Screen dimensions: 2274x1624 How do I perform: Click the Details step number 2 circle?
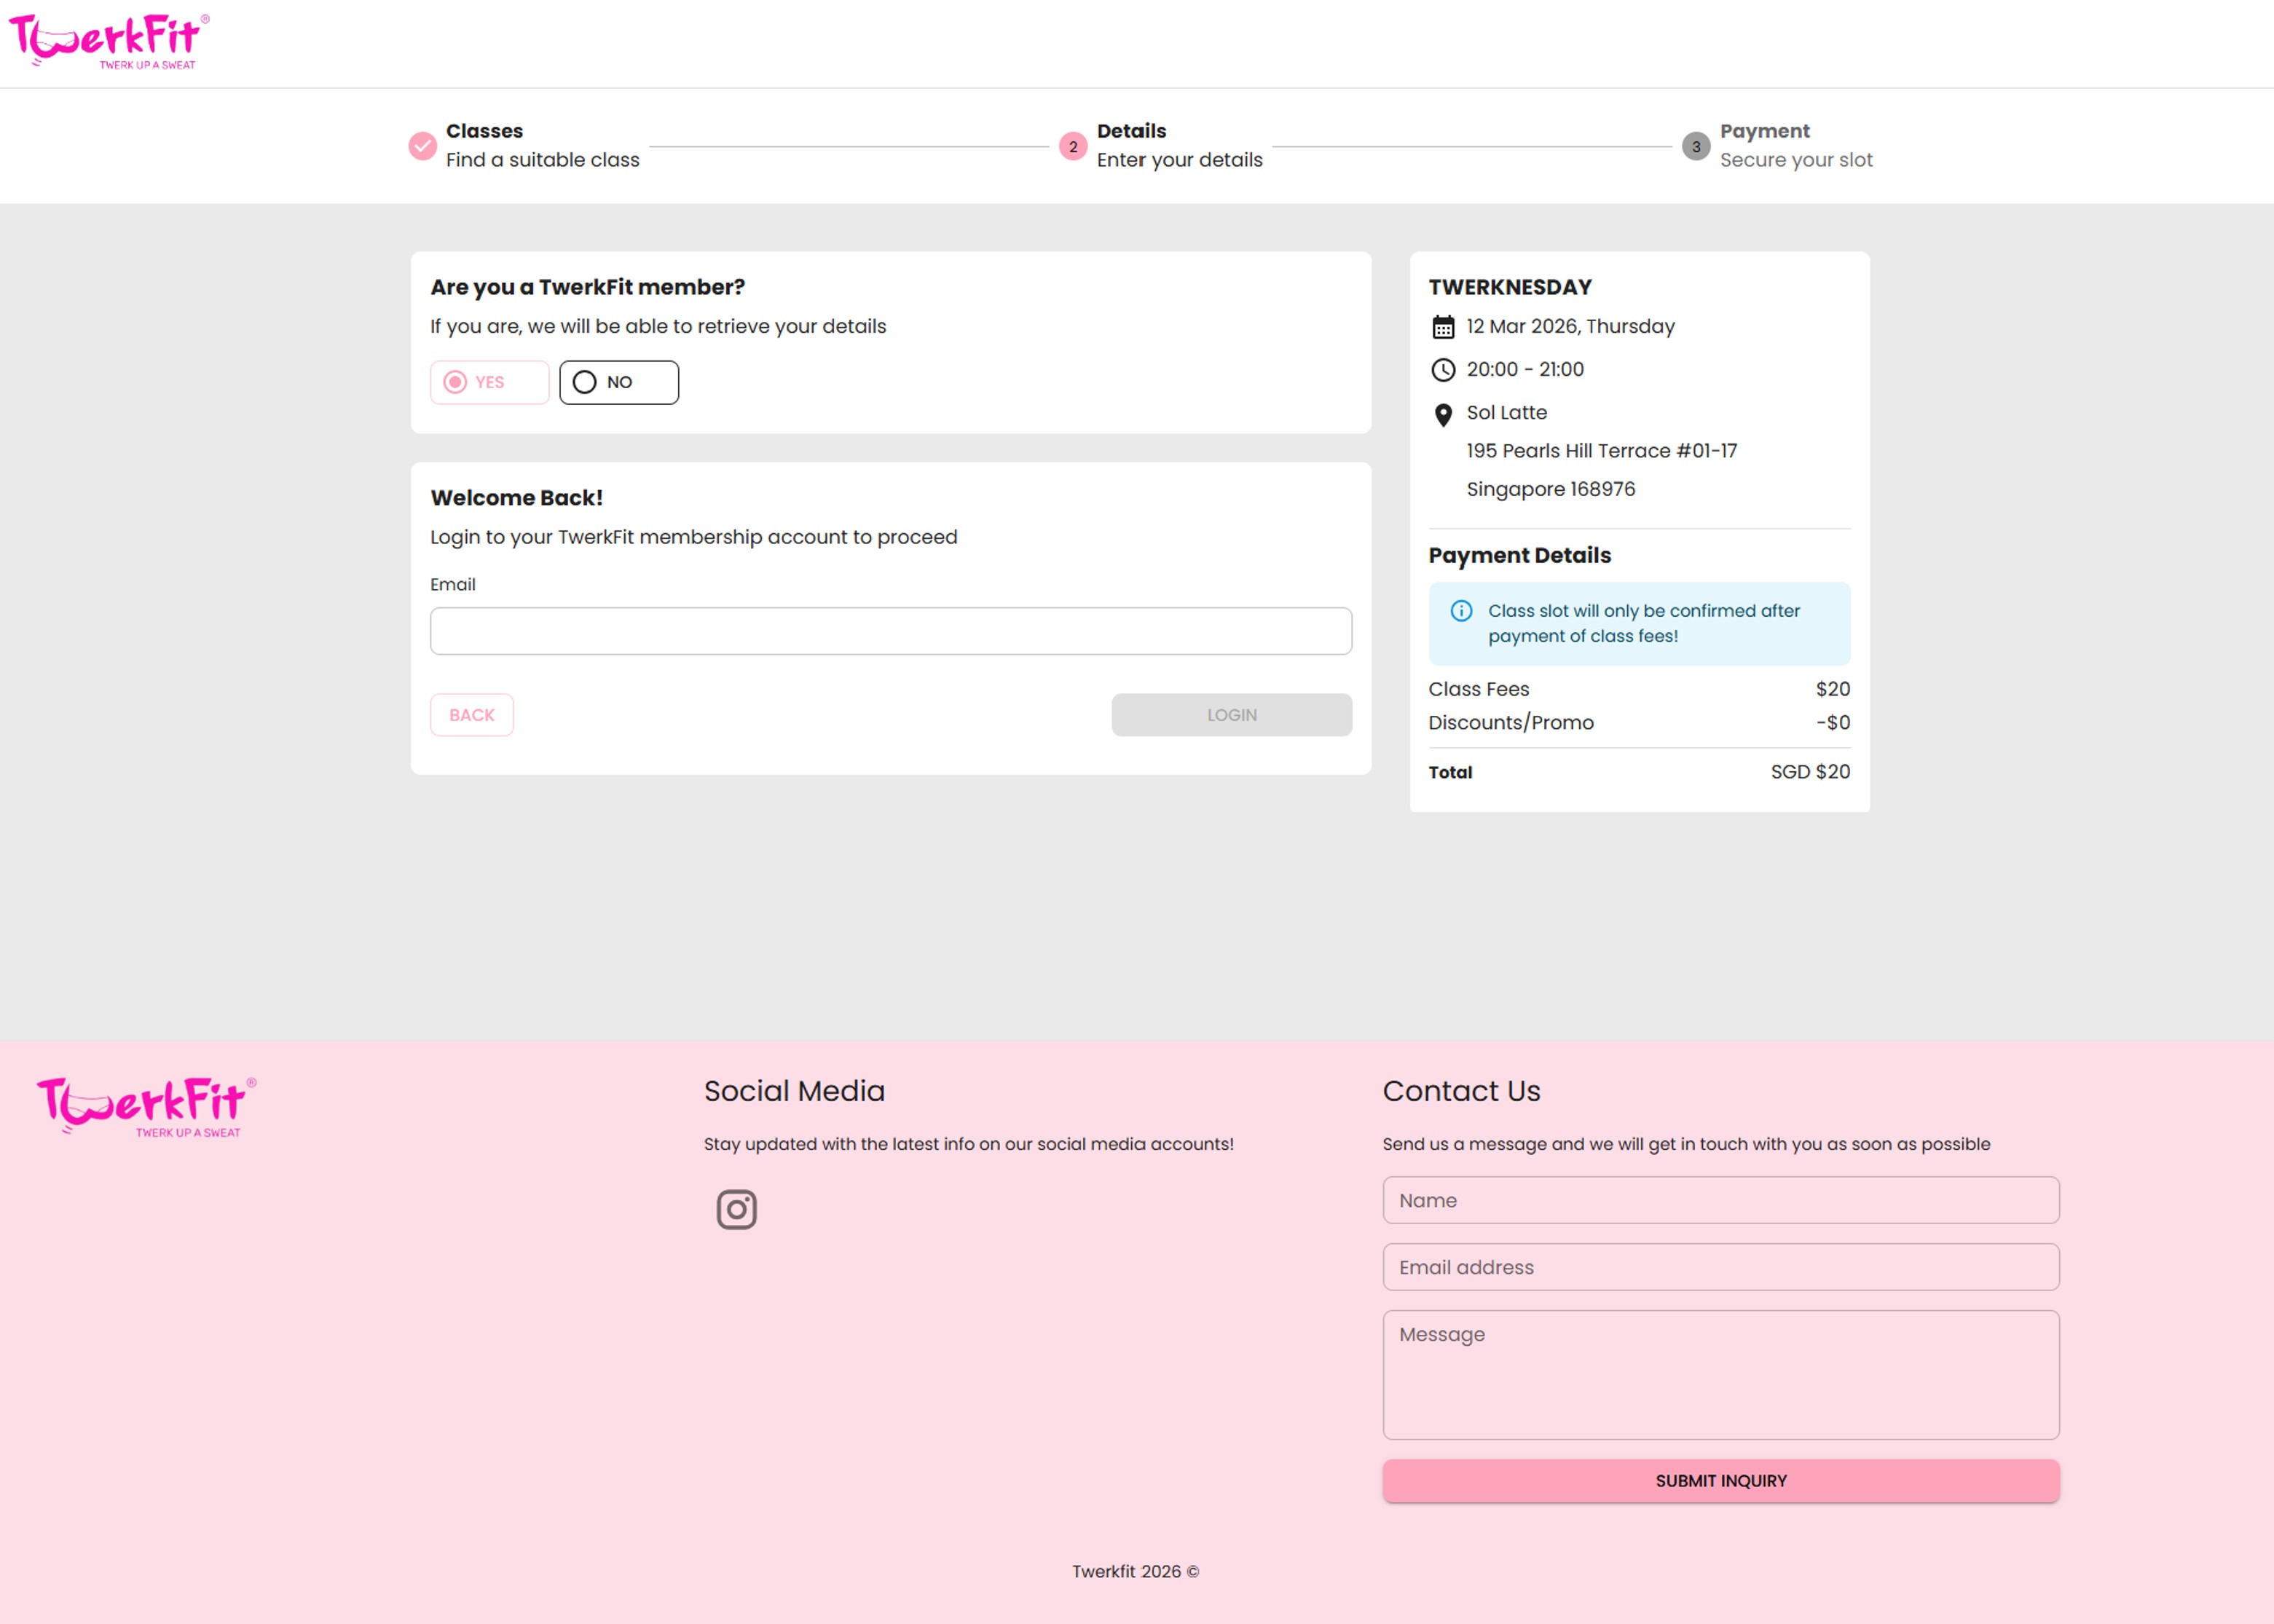(1072, 146)
